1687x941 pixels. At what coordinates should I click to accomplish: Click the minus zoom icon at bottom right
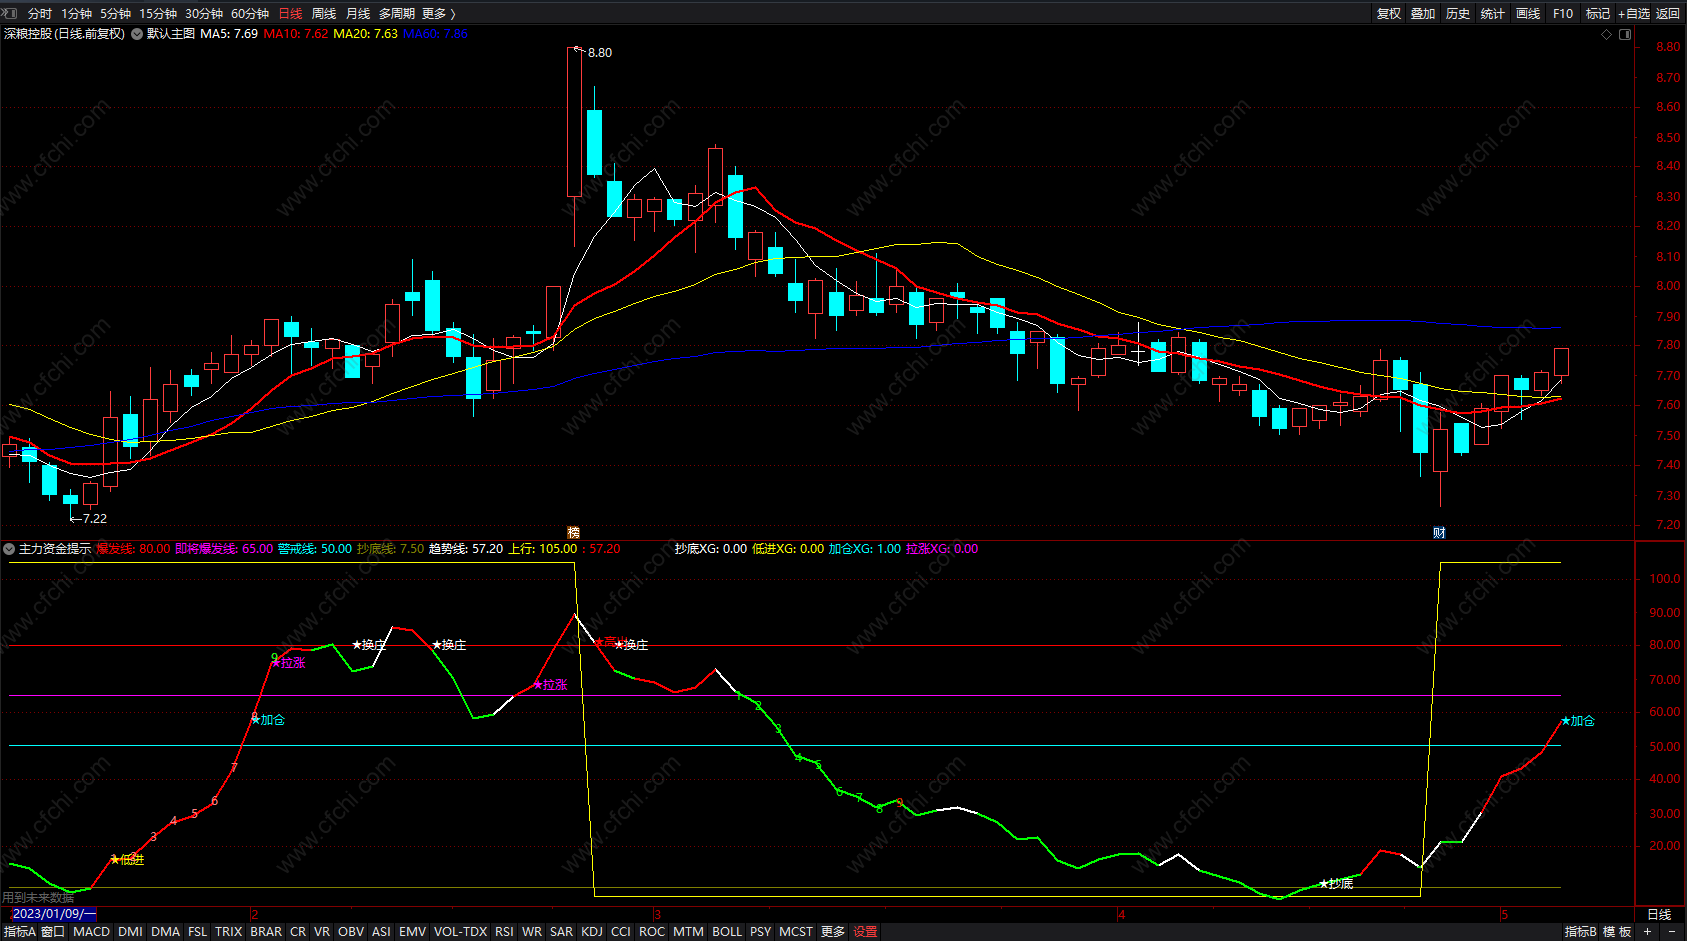[1671, 931]
